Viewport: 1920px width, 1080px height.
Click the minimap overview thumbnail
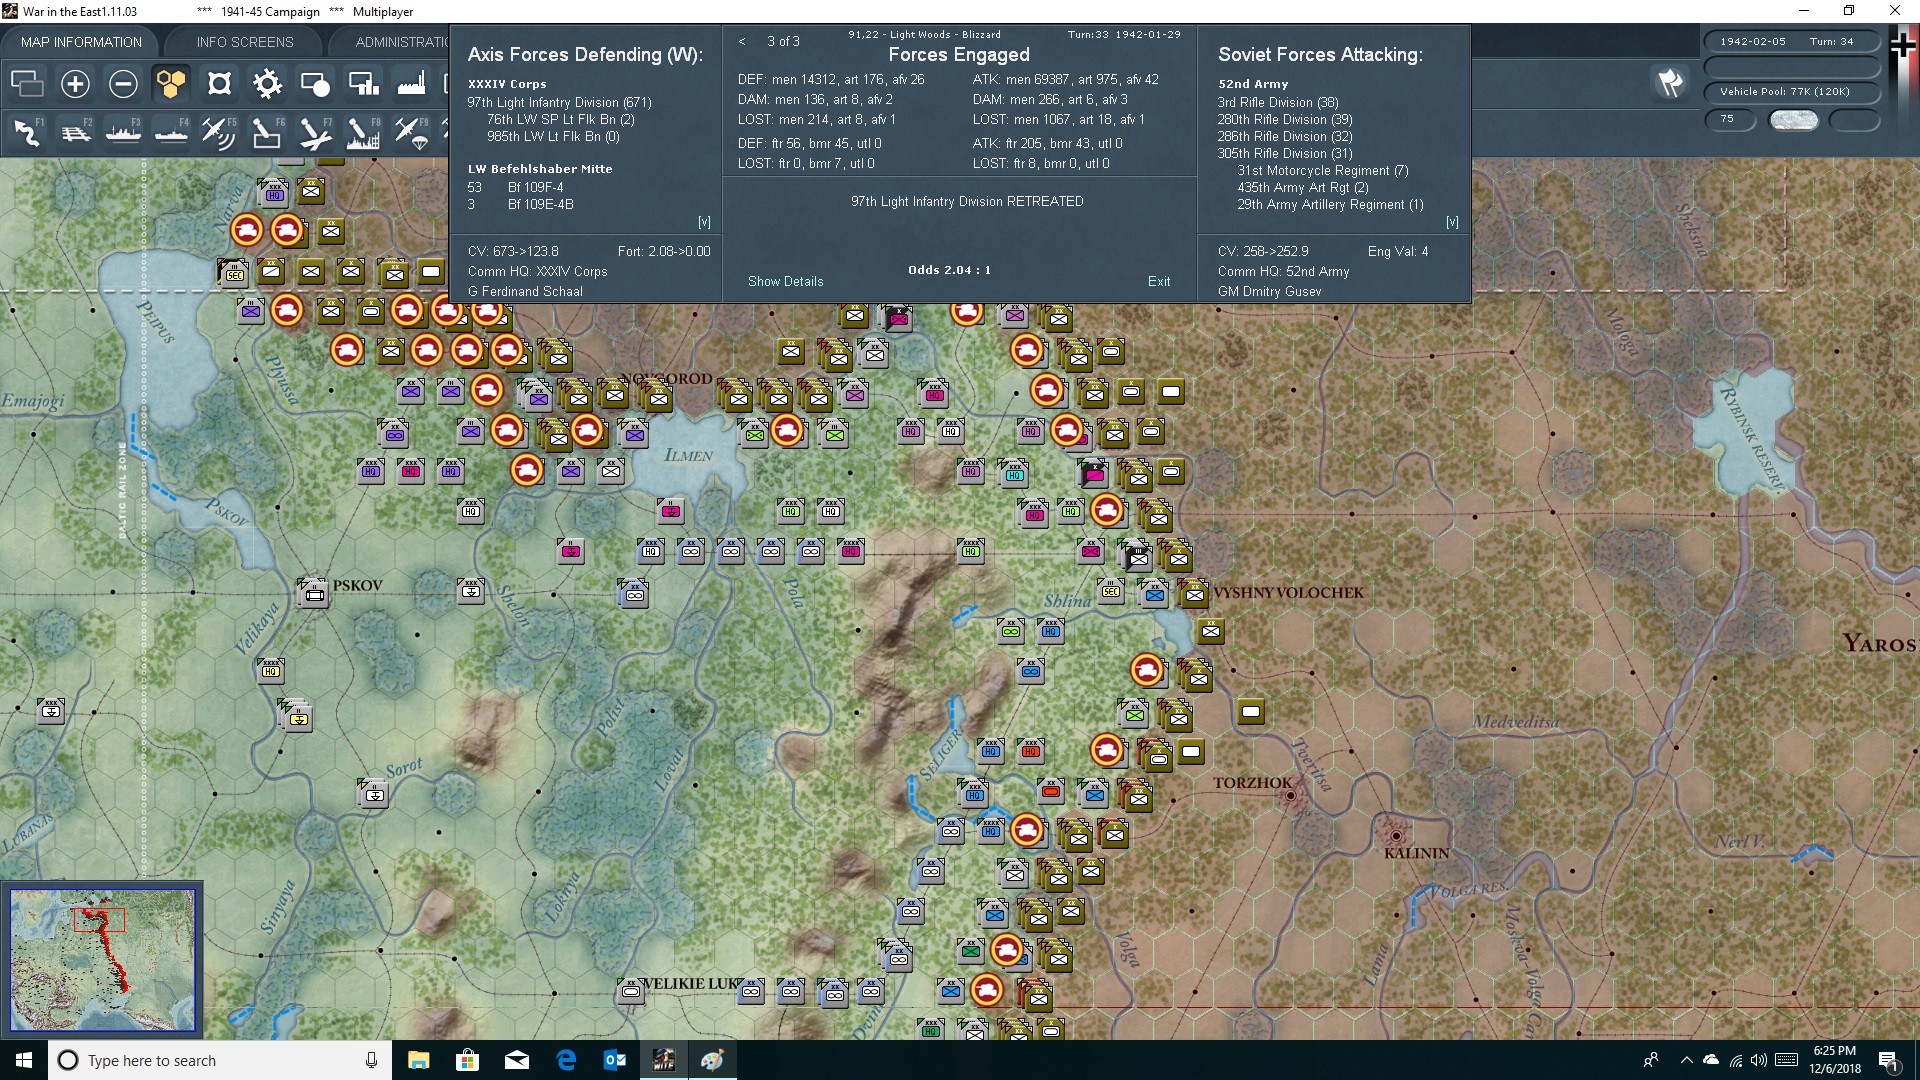click(x=103, y=960)
